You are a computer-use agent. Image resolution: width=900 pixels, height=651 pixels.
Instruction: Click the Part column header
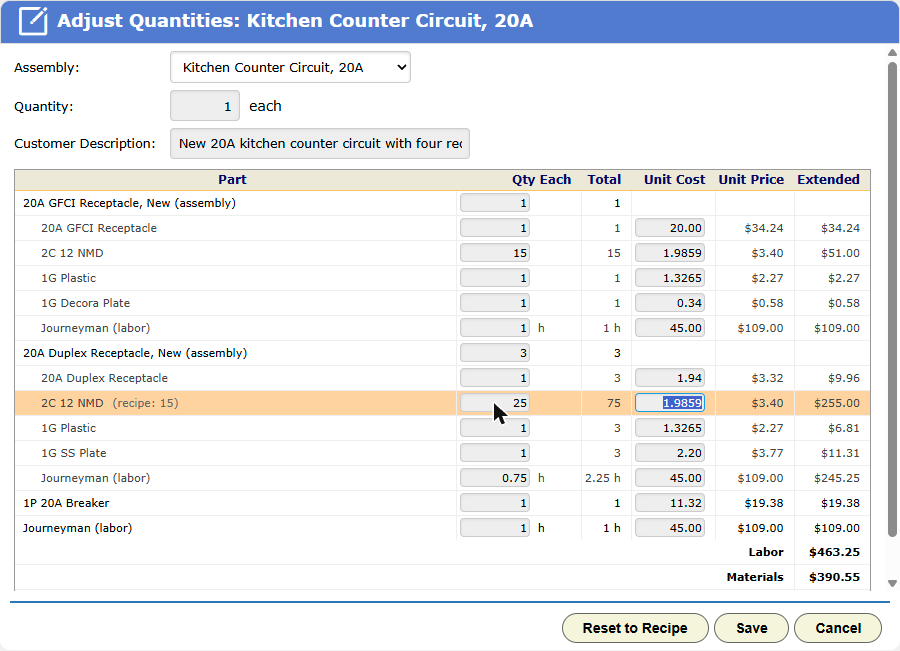click(232, 180)
